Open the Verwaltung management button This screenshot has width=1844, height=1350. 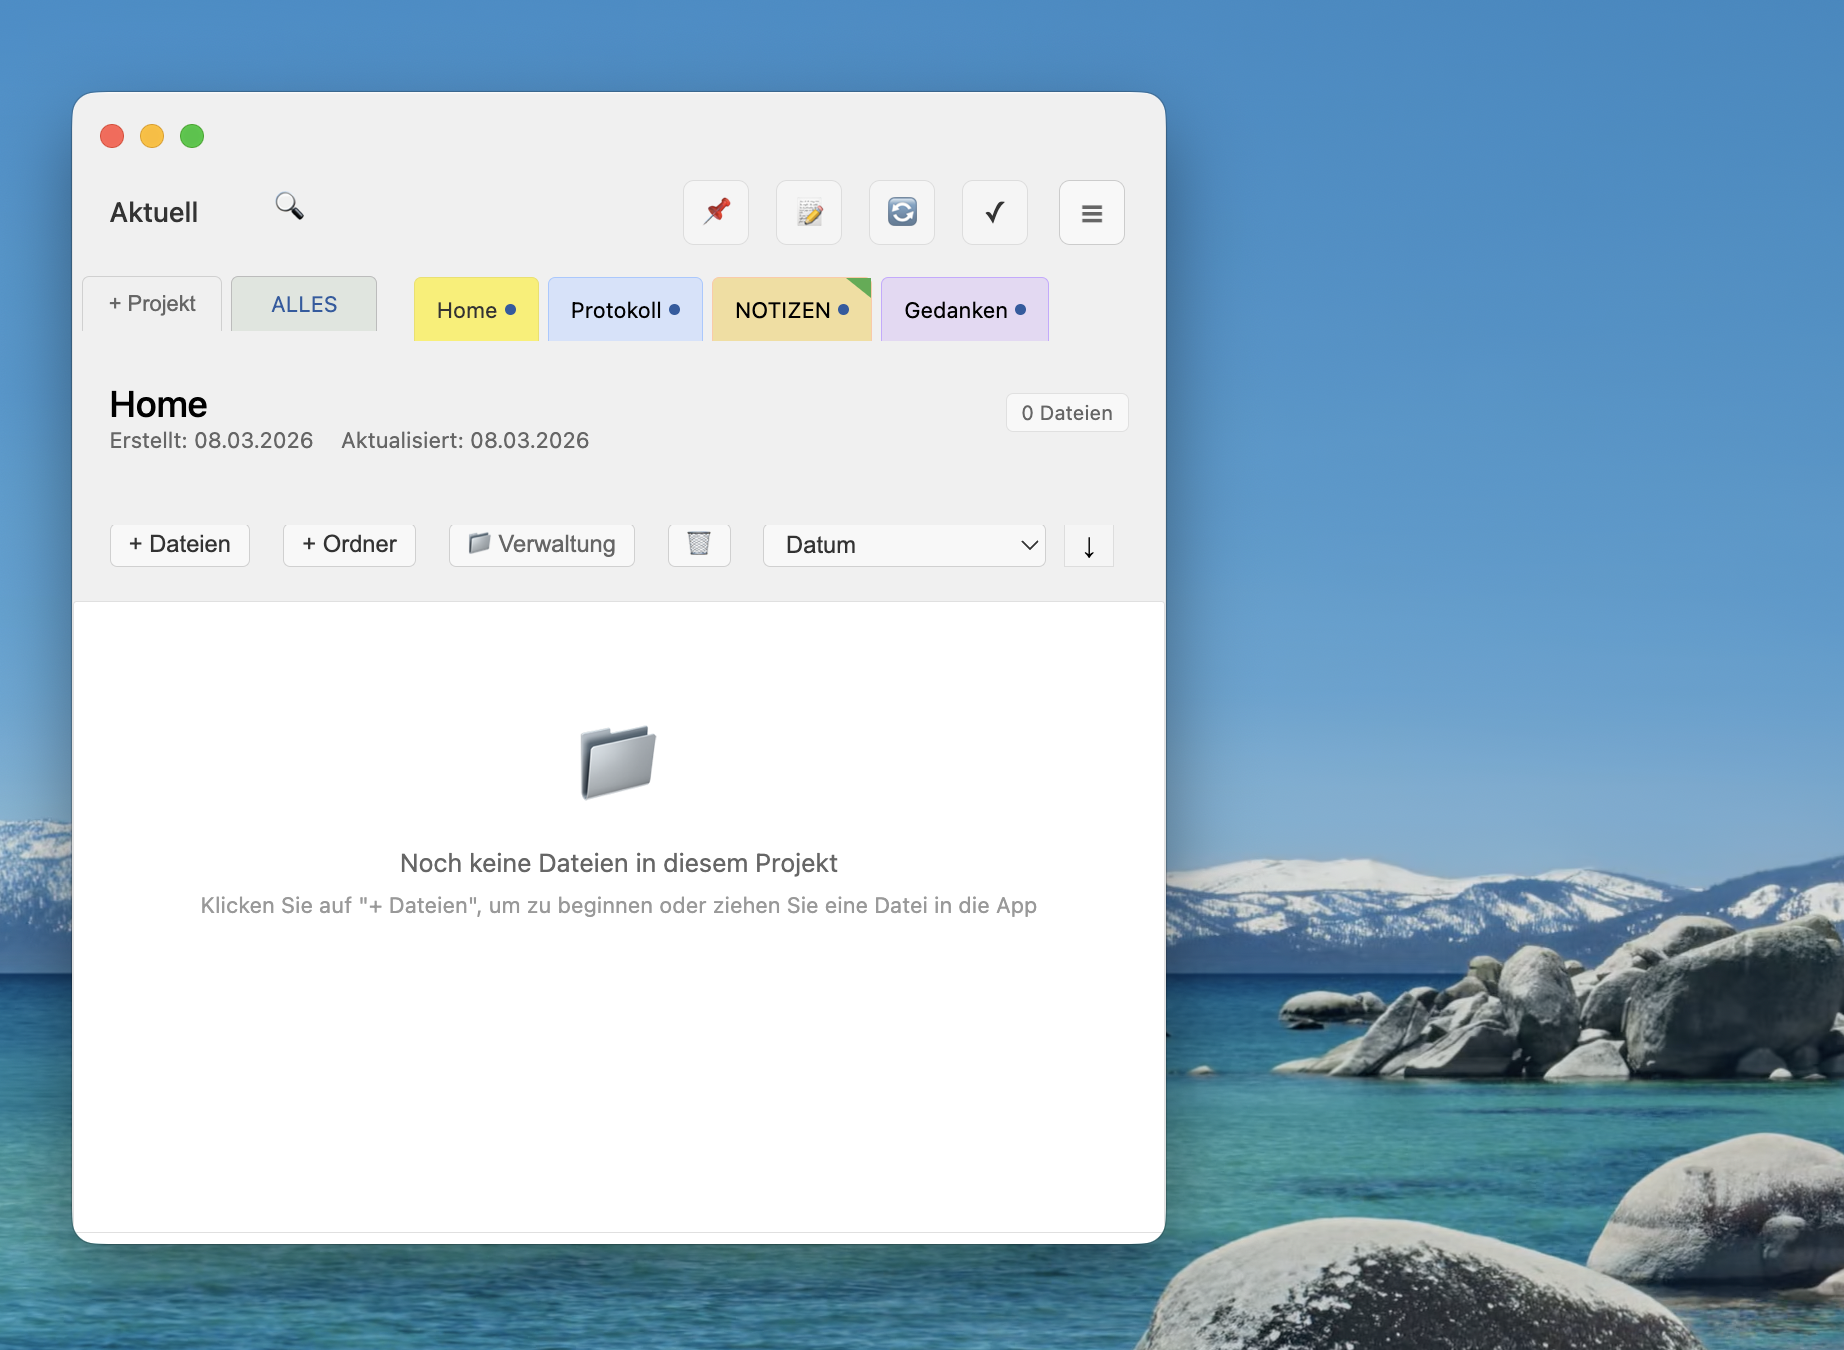(x=542, y=544)
